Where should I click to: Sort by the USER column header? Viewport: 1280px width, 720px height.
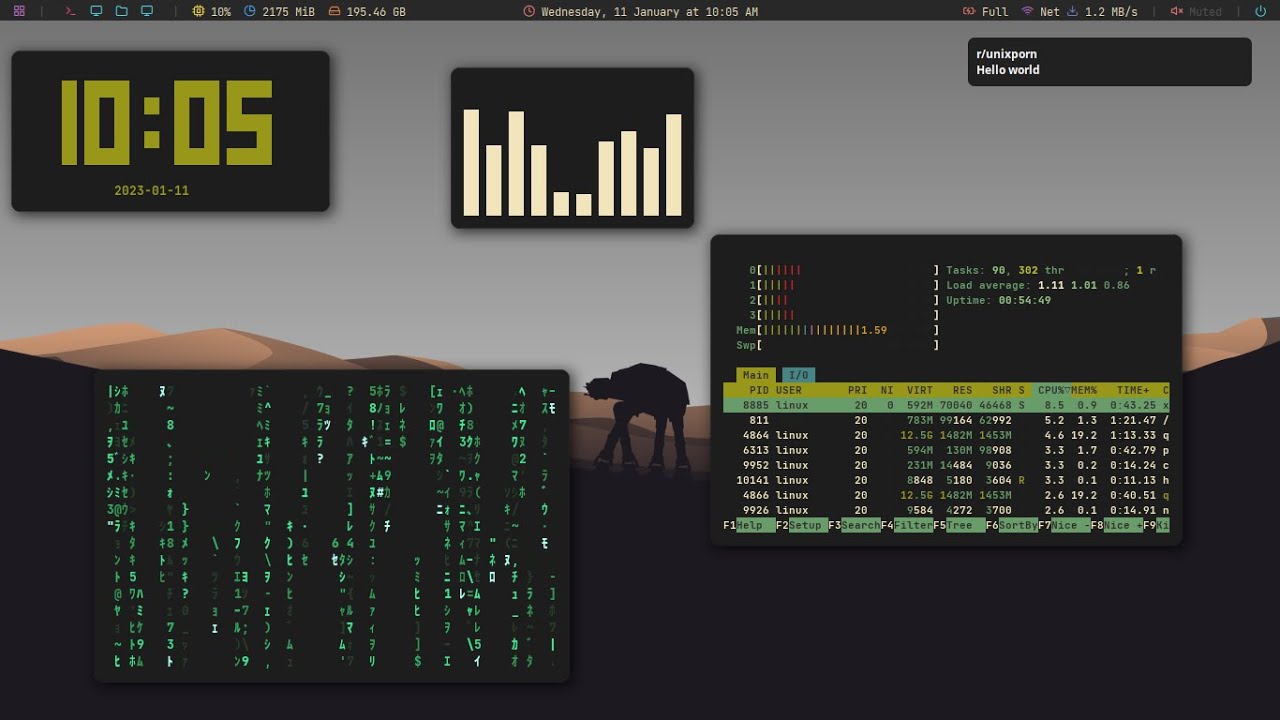tap(789, 390)
